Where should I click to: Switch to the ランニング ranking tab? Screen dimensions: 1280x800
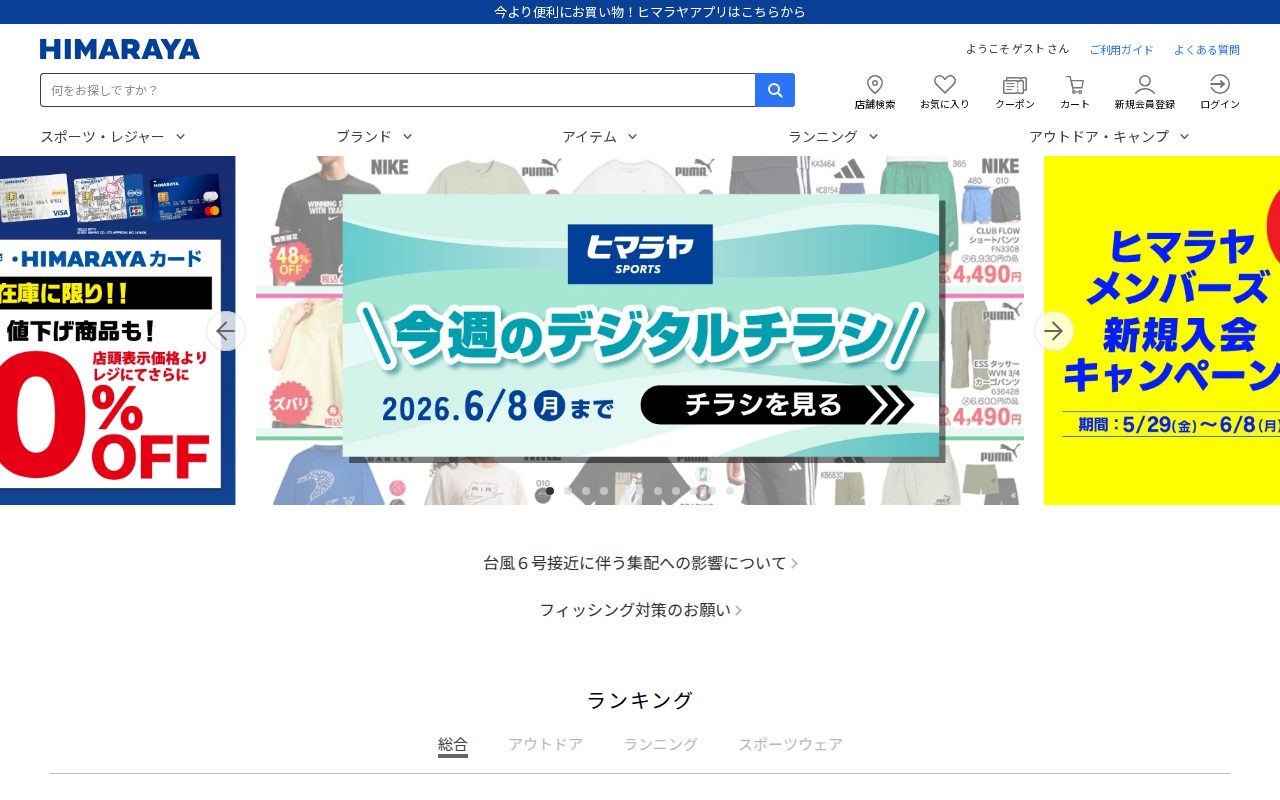pos(661,744)
